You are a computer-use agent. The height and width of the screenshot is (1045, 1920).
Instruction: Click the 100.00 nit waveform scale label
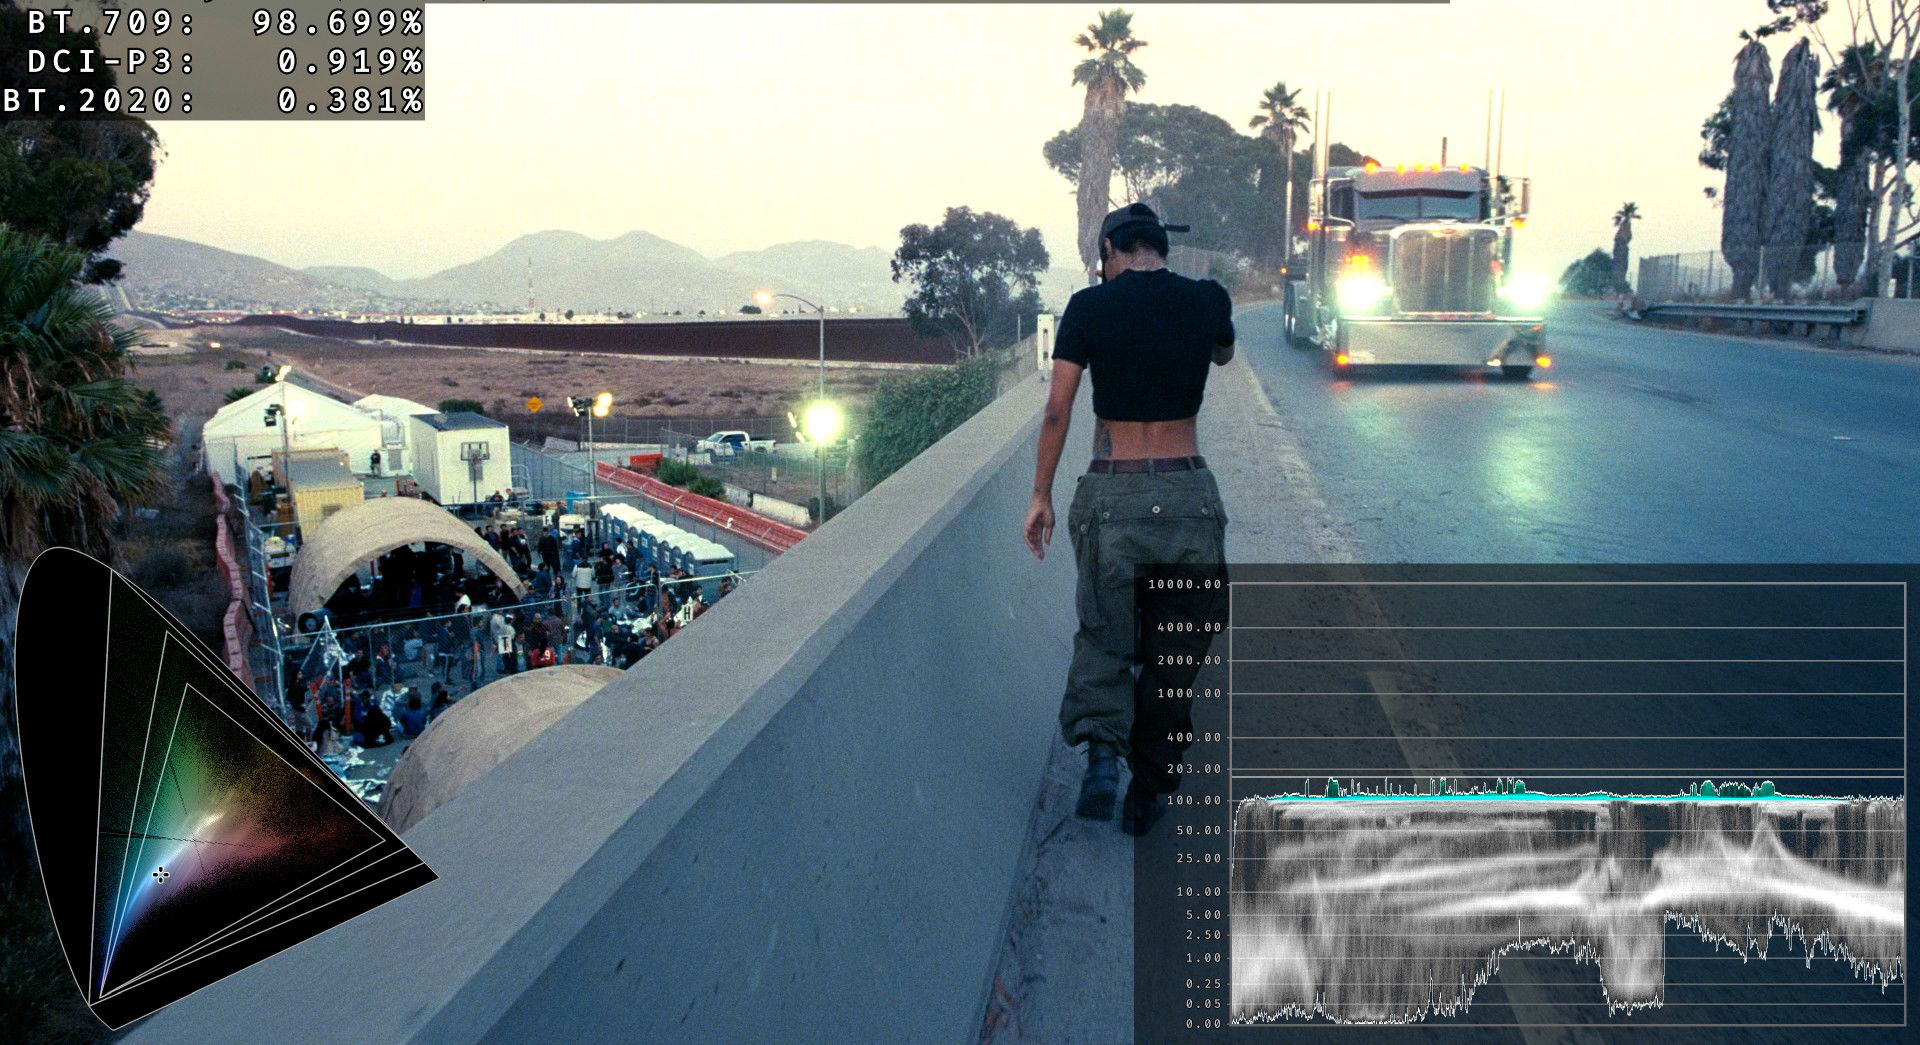1193,800
